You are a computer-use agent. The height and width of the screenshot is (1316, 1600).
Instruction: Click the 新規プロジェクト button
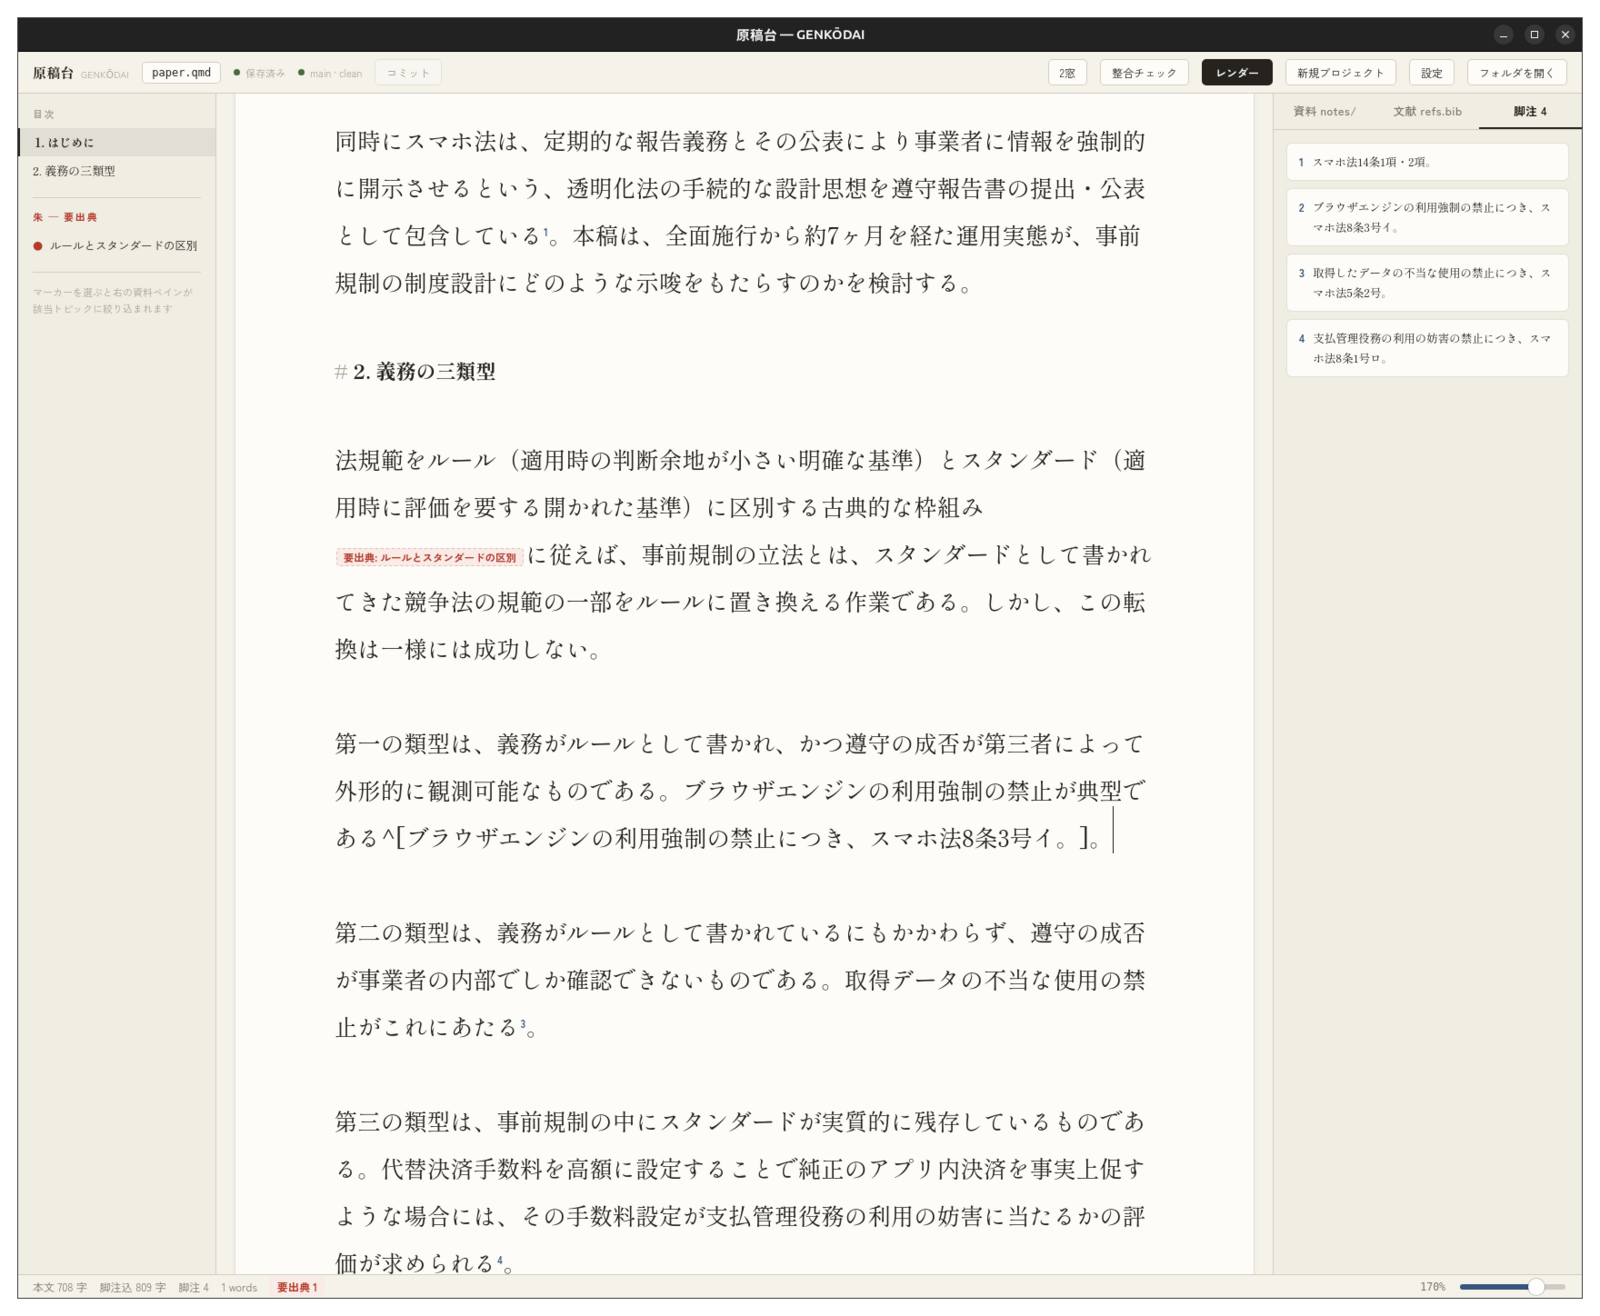click(x=1340, y=73)
